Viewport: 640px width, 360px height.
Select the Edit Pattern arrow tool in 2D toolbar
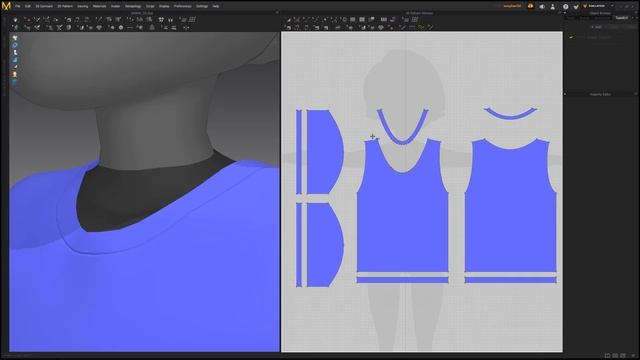click(x=289, y=20)
